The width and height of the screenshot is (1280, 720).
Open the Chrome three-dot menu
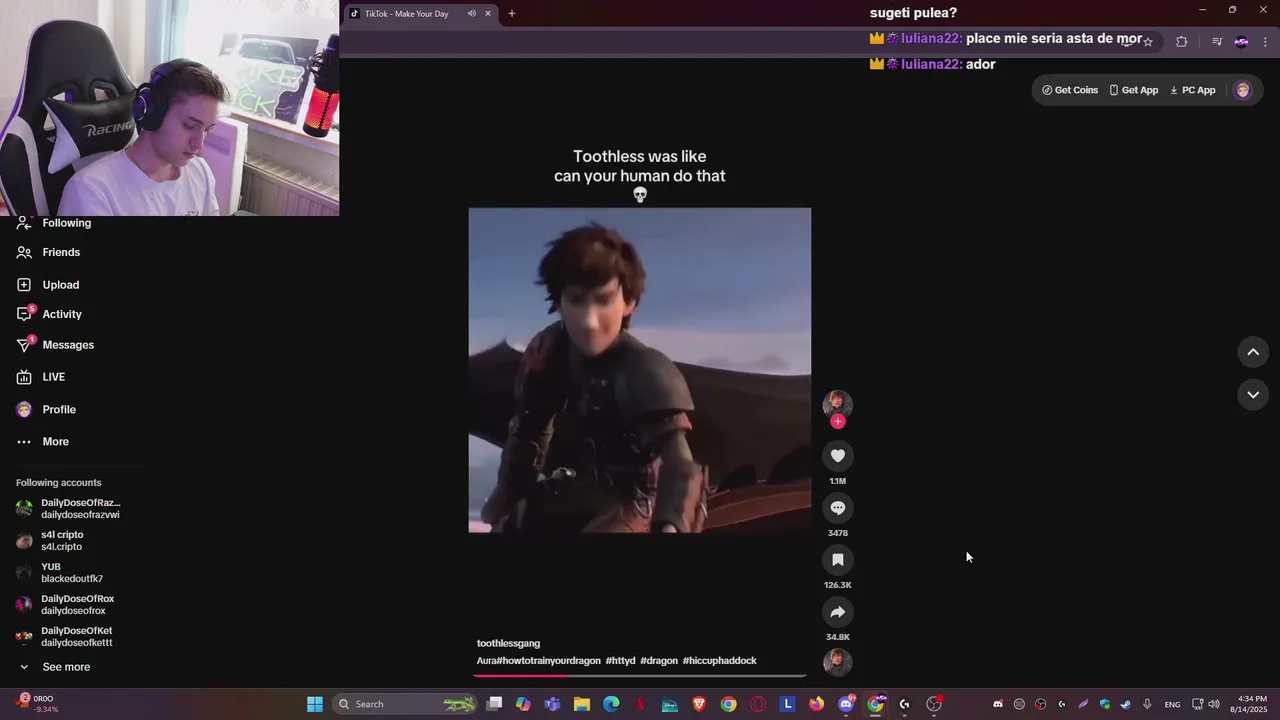[x=1266, y=42]
